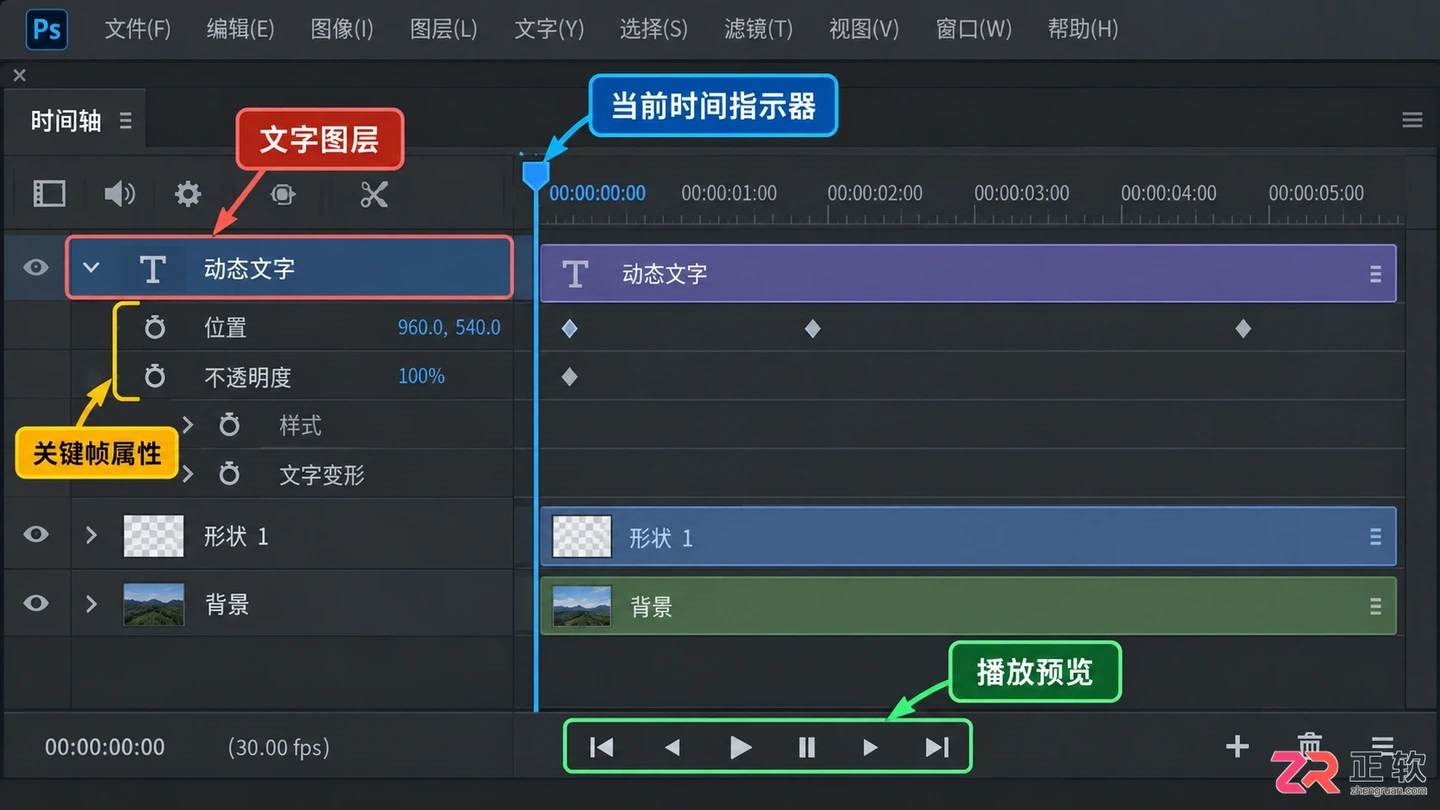Open the 编辑(E) menu
This screenshot has width=1440, height=810.
tap(240, 29)
